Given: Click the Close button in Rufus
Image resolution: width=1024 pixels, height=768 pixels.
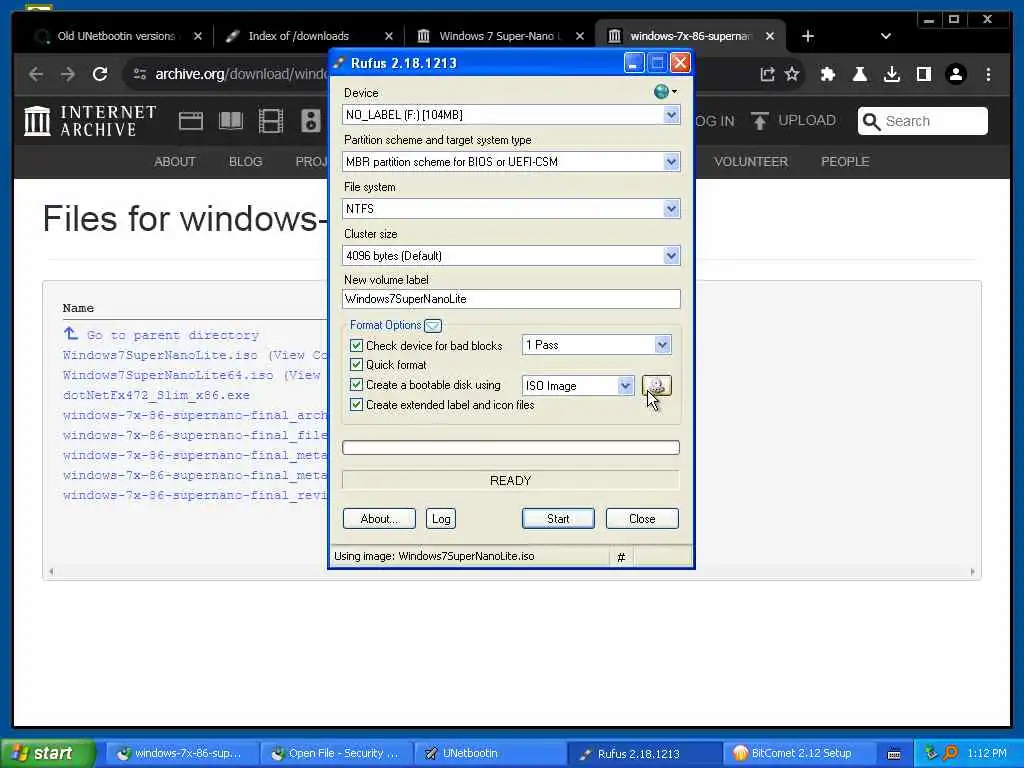Looking at the screenshot, I should point(642,519).
